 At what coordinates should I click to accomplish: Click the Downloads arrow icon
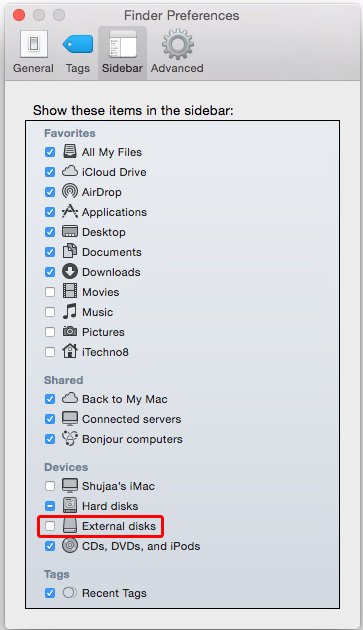[70, 272]
